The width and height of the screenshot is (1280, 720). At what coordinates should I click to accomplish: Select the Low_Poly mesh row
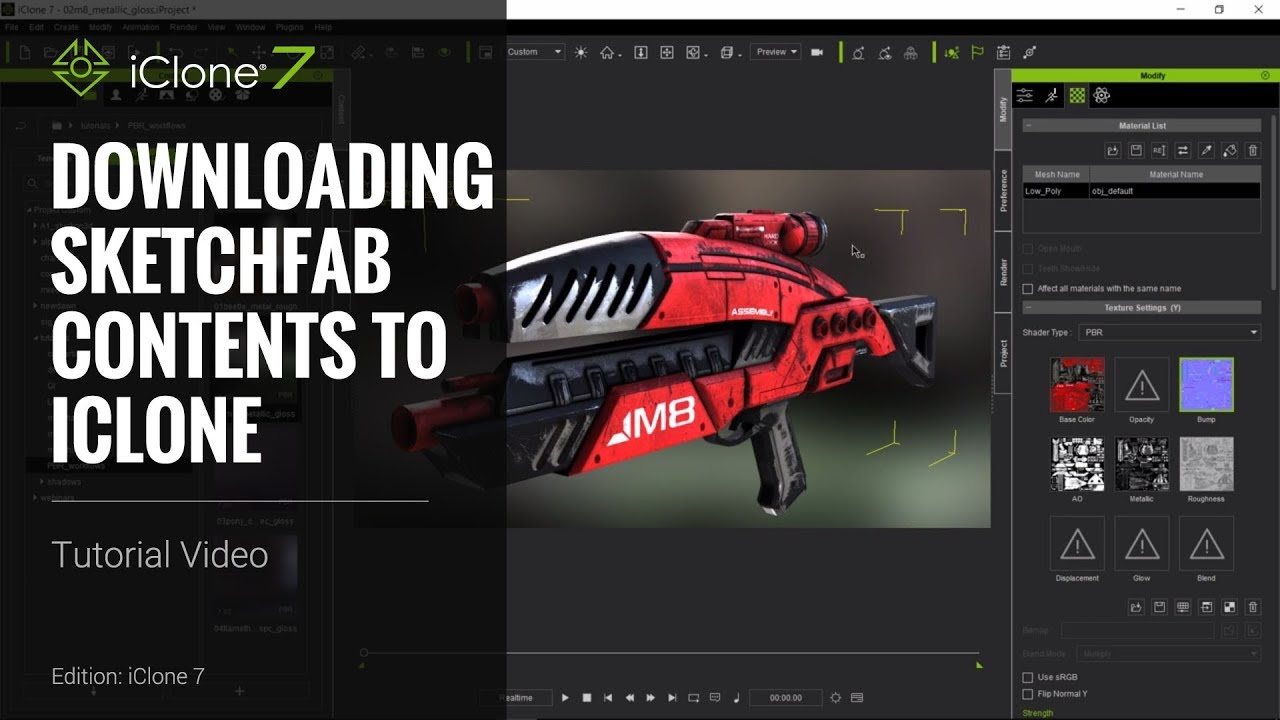(x=1142, y=191)
